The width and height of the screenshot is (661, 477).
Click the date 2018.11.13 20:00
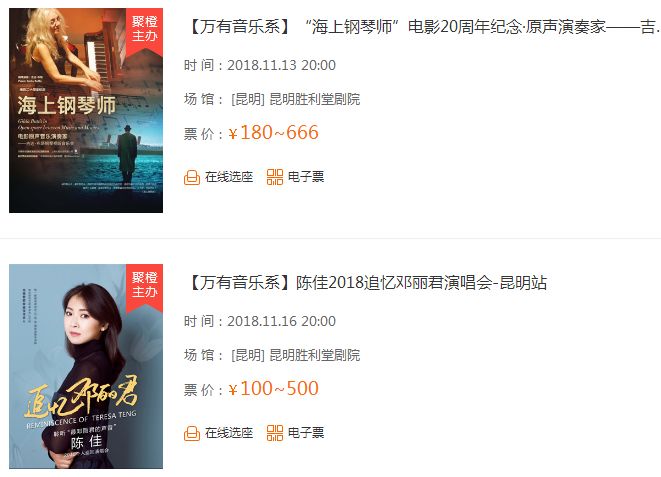[x=282, y=65]
